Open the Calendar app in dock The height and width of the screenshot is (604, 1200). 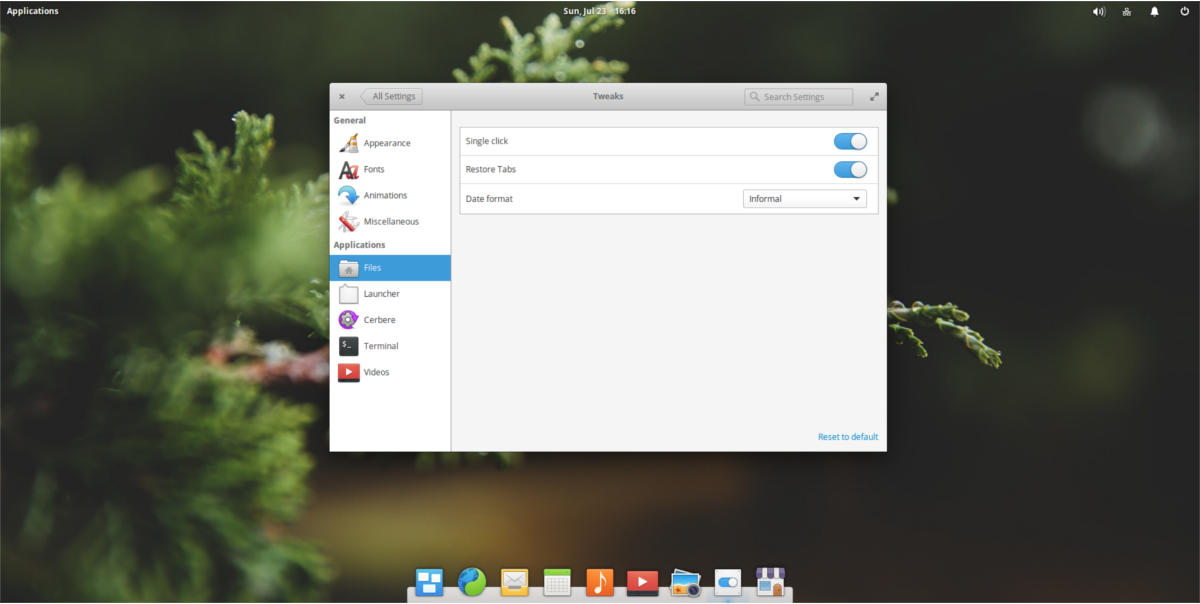[x=557, y=582]
